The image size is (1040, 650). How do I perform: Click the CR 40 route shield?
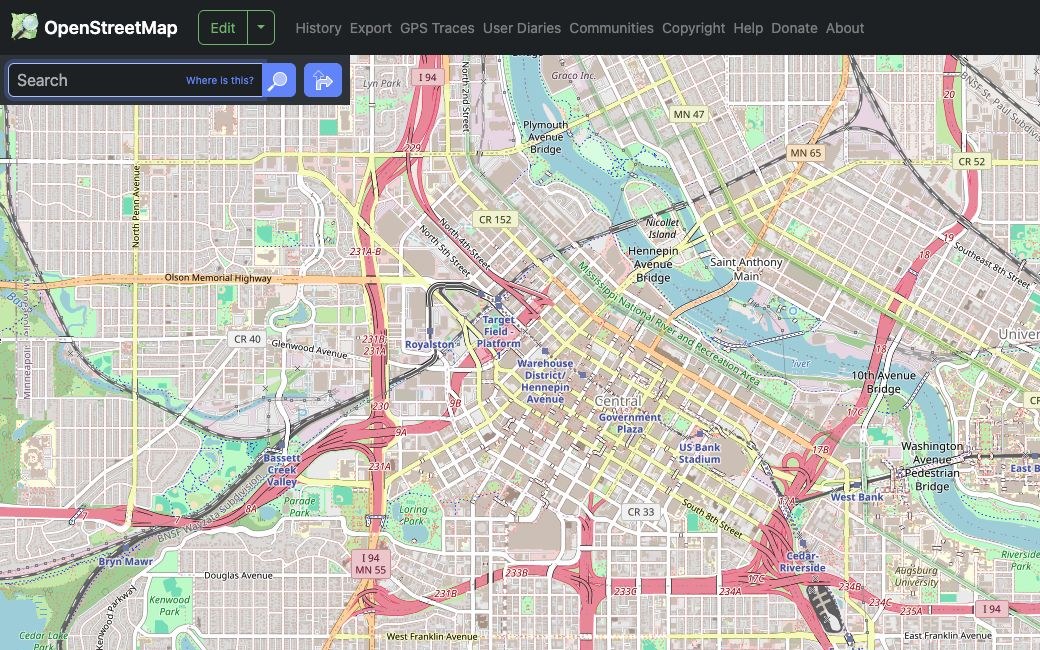[247, 339]
